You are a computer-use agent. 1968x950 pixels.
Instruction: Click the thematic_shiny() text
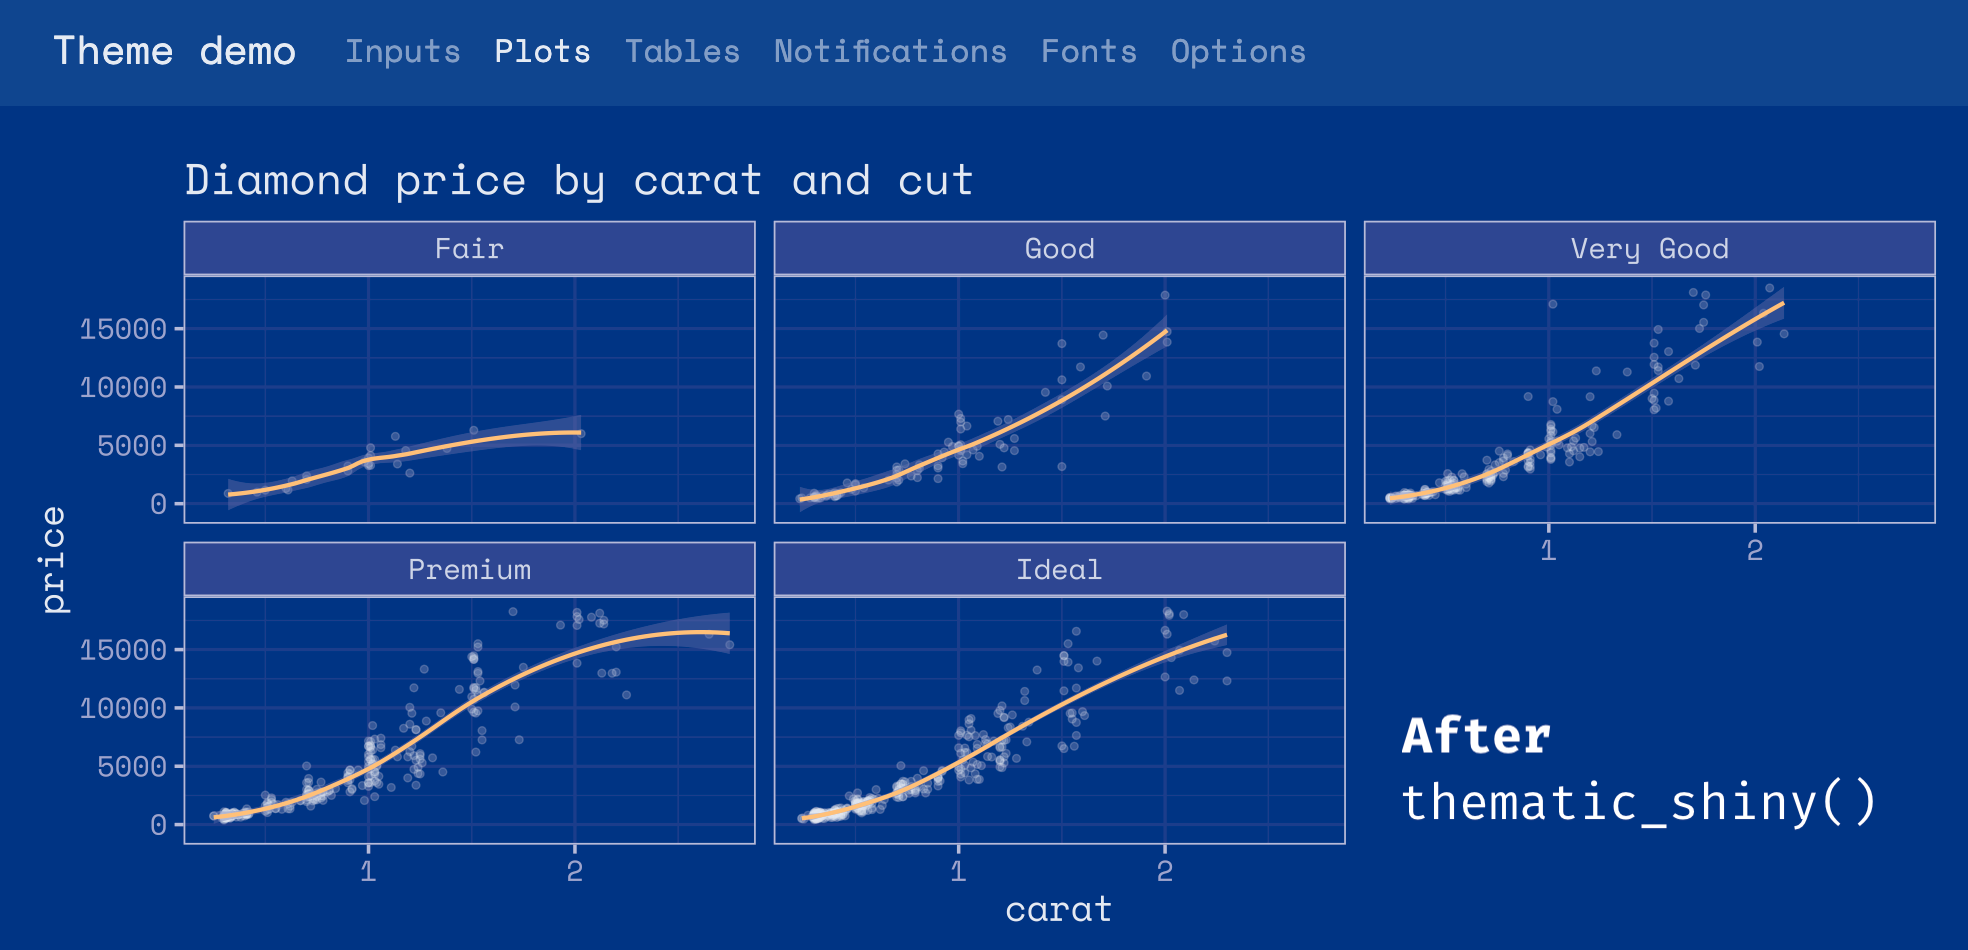(1639, 803)
